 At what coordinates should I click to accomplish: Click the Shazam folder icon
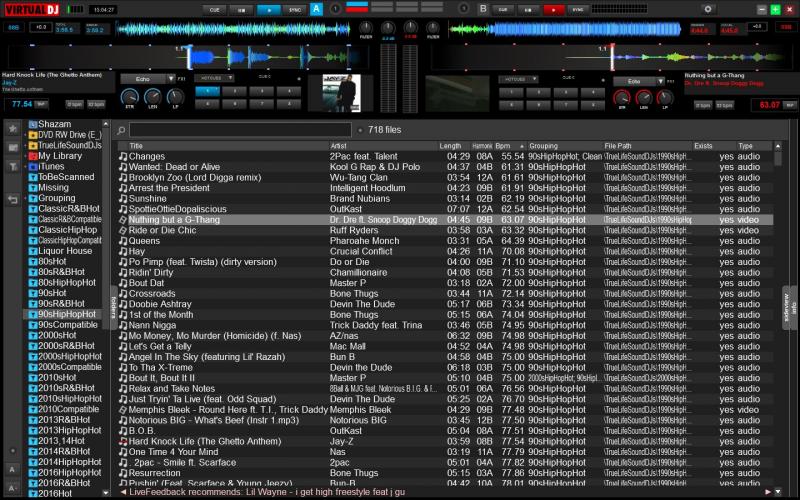click(x=33, y=124)
